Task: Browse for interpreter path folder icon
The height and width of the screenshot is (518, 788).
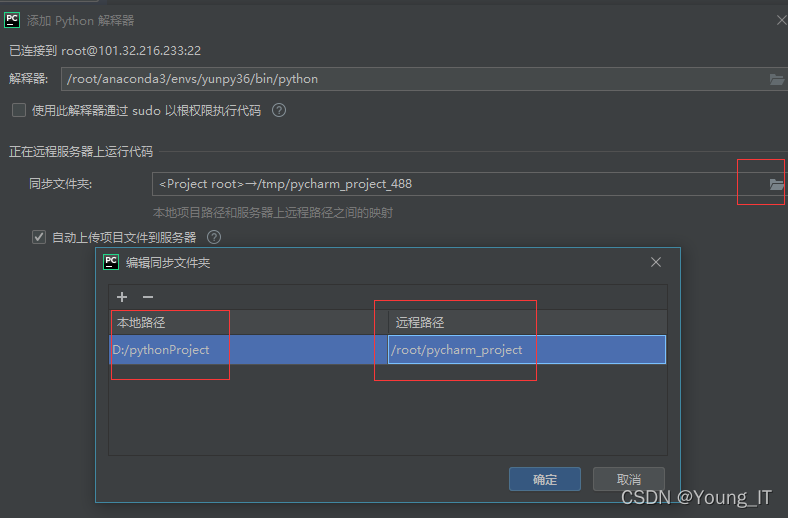Action: (x=776, y=79)
